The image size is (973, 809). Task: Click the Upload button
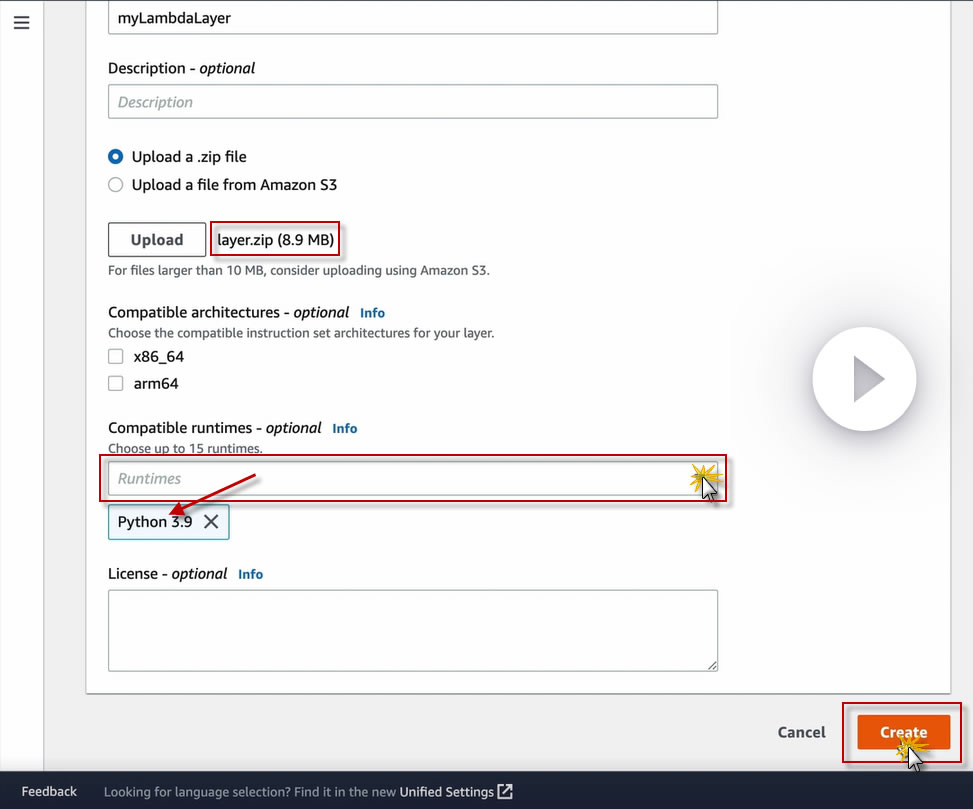[x=157, y=239]
